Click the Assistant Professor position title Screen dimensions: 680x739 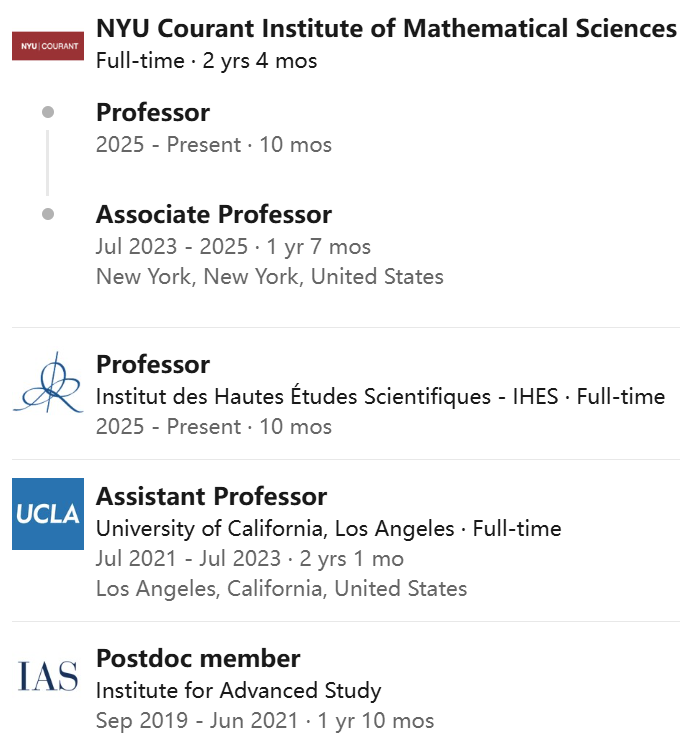click(x=211, y=496)
